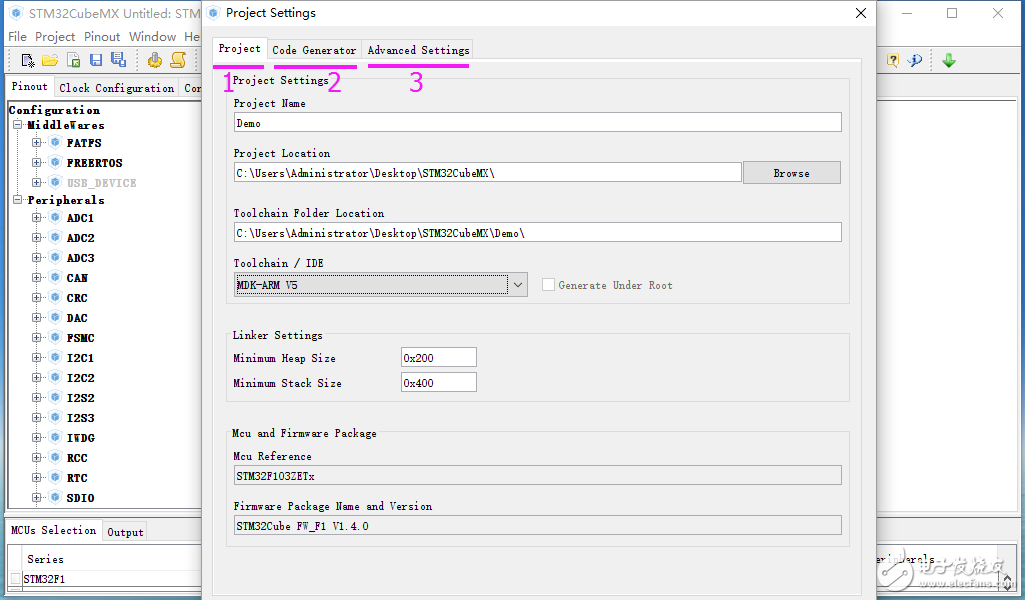The width and height of the screenshot is (1025, 600).
Task: Open the Toolchain / IDE dropdown
Action: (518, 285)
